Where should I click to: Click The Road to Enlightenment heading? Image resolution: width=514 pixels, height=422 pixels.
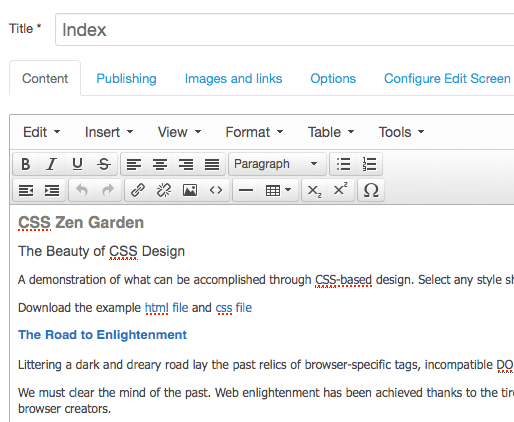click(x=102, y=335)
